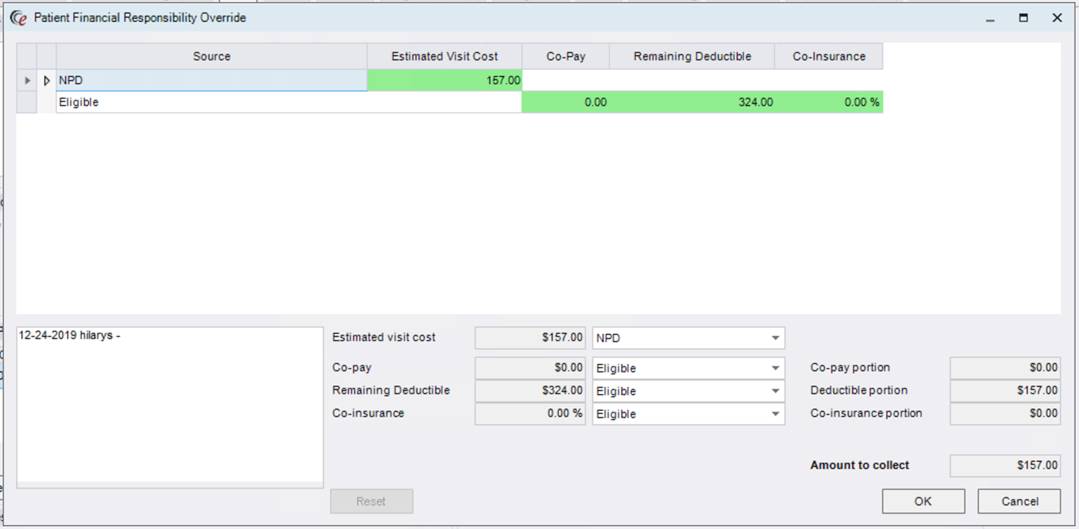Open the Estimated visit cost NPD dropdown
The height and width of the screenshot is (529, 1079).
[x=775, y=338]
